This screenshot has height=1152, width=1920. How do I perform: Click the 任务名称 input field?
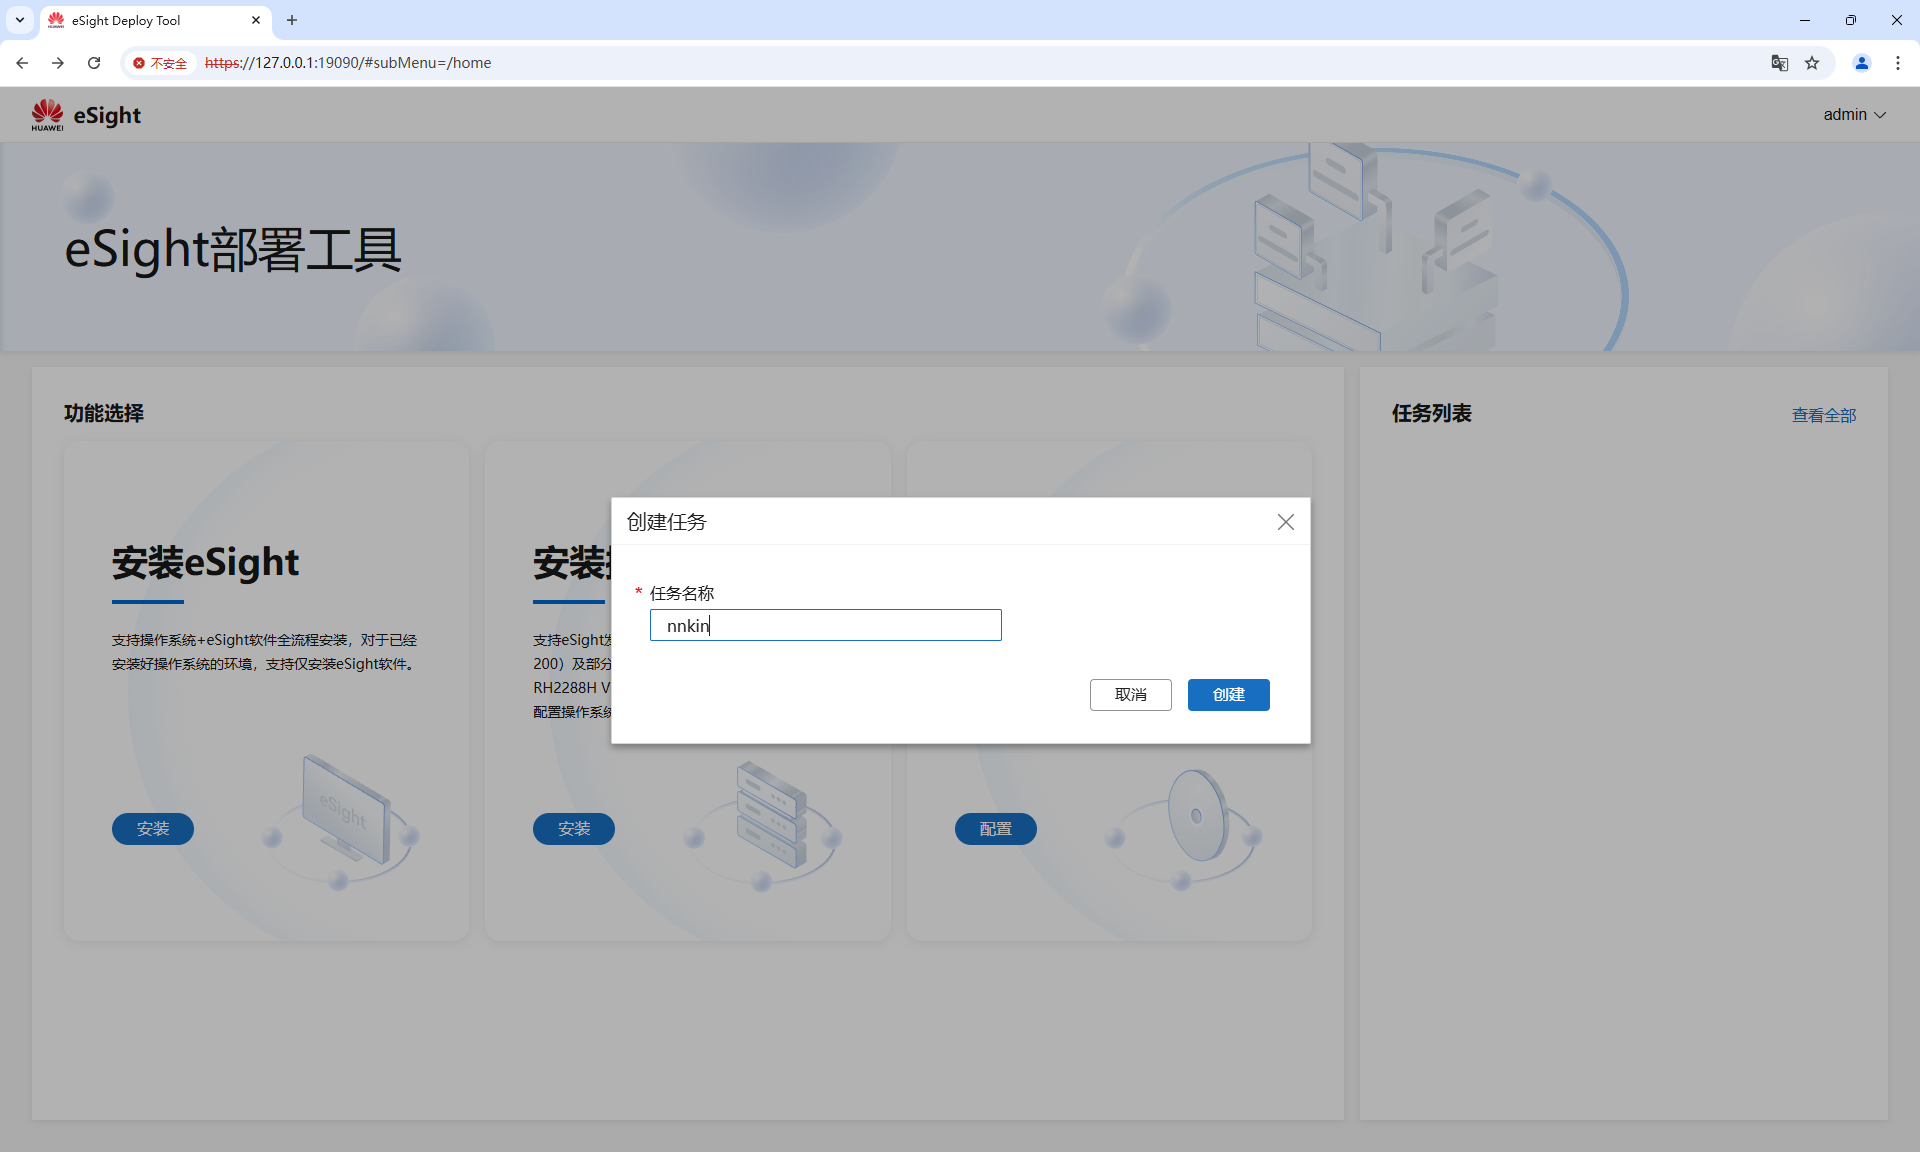(x=825, y=625)
